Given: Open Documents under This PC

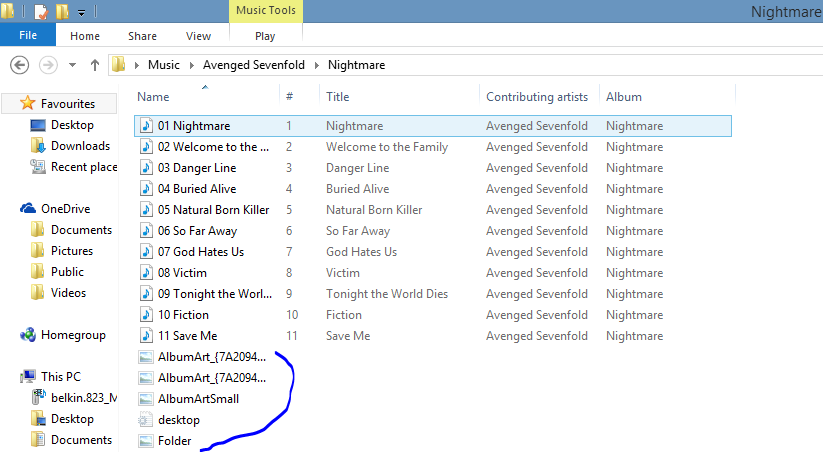Looking at the screenshot, I should (81, 440).
